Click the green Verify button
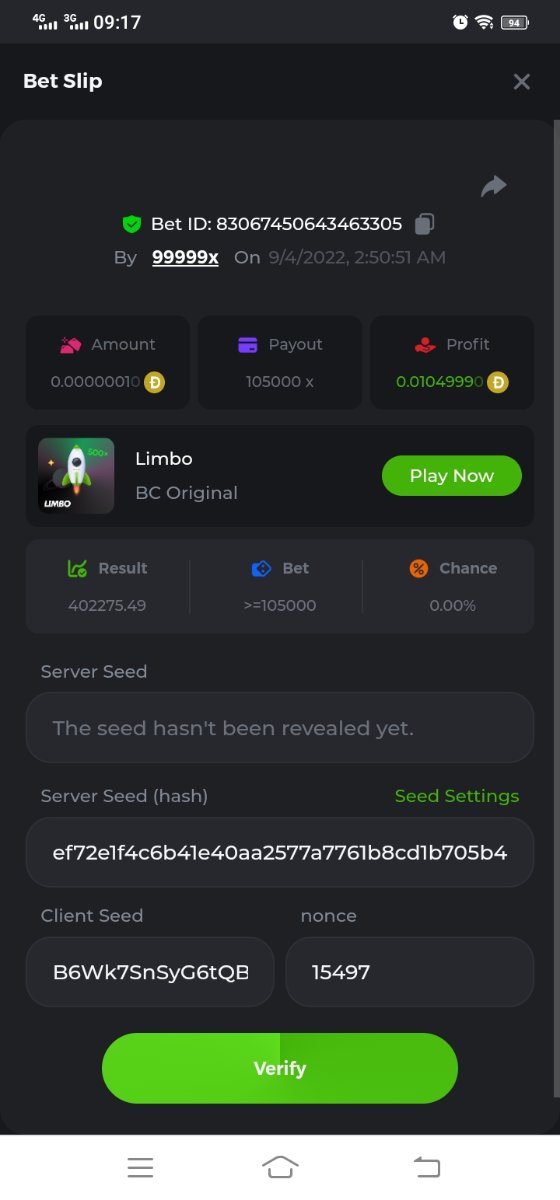This screenshot has height=1200, width=560. pyautogui.click(x=280, y=1068)
